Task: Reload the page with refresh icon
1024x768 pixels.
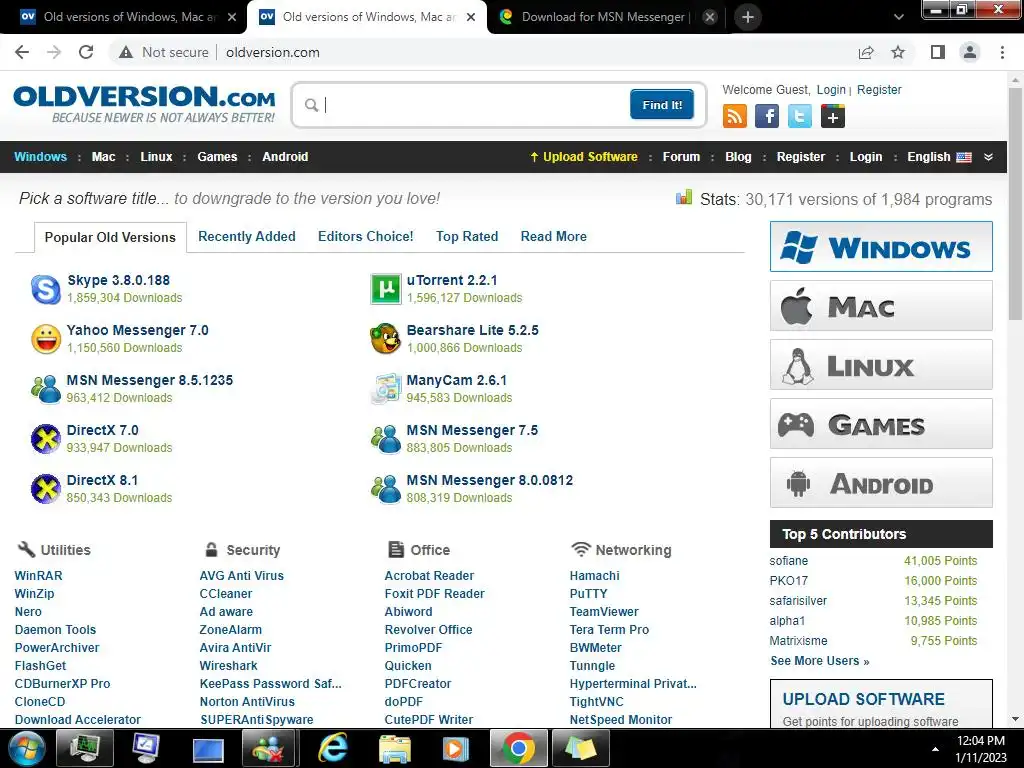Action: click(86, 52)
